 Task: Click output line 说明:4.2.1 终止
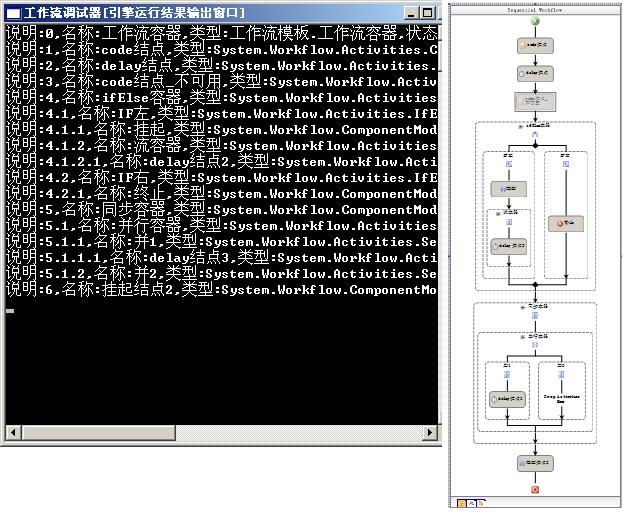[x=222, y=194]
